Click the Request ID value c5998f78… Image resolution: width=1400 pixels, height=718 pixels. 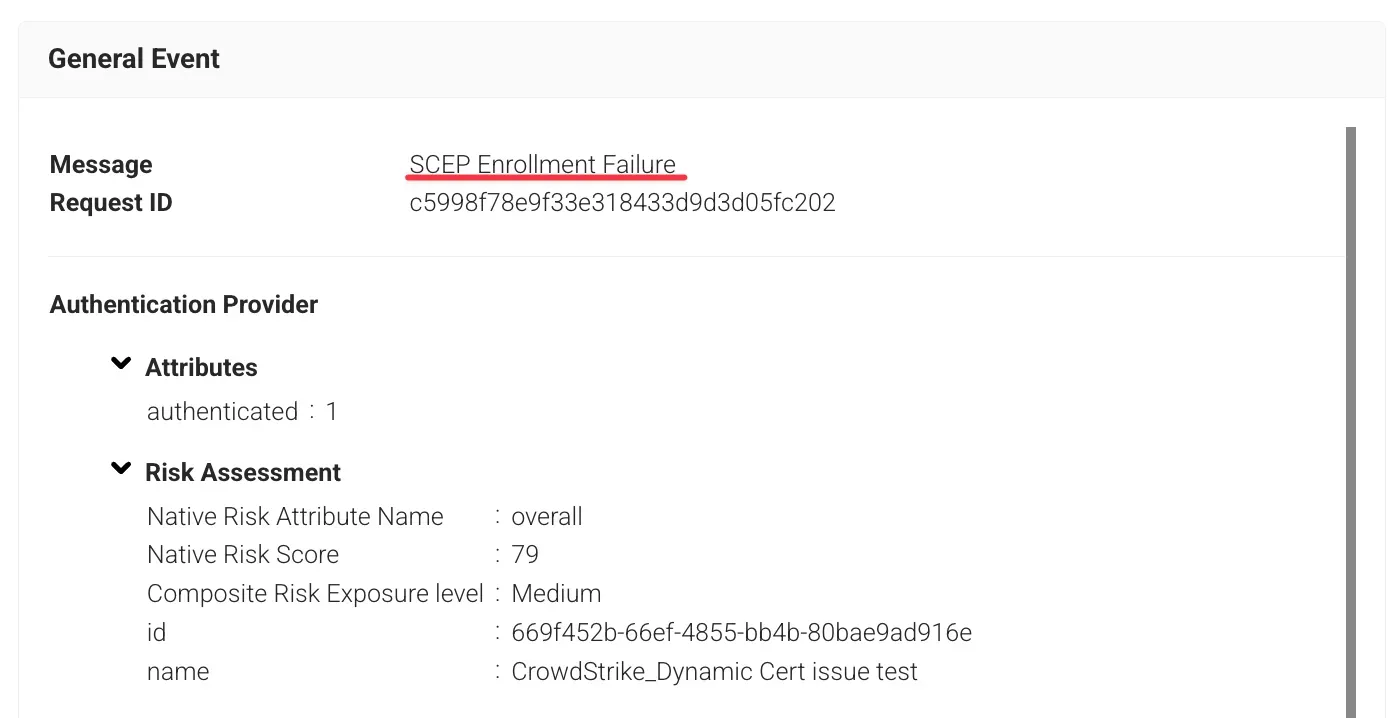click(622, 203)
